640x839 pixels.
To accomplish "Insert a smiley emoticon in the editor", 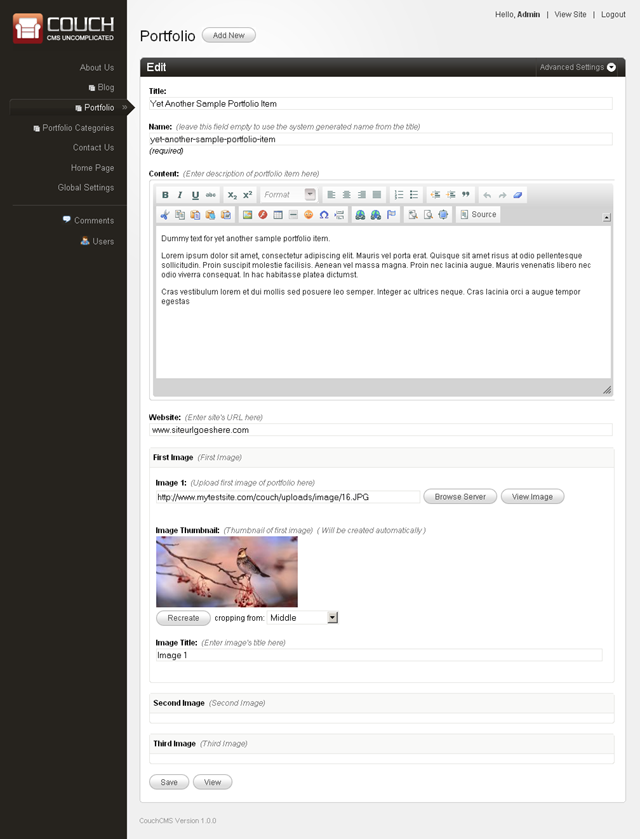I will pos(309,215).
